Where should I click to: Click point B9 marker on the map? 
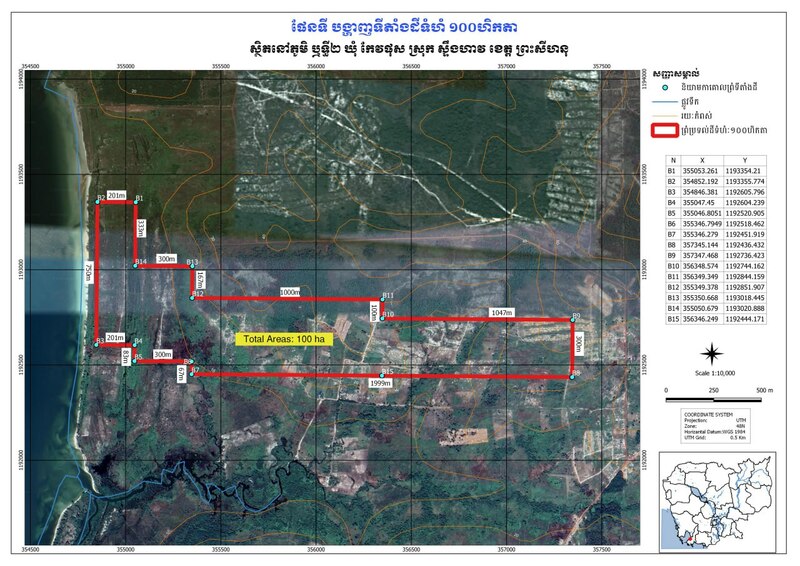click(572, 320)
